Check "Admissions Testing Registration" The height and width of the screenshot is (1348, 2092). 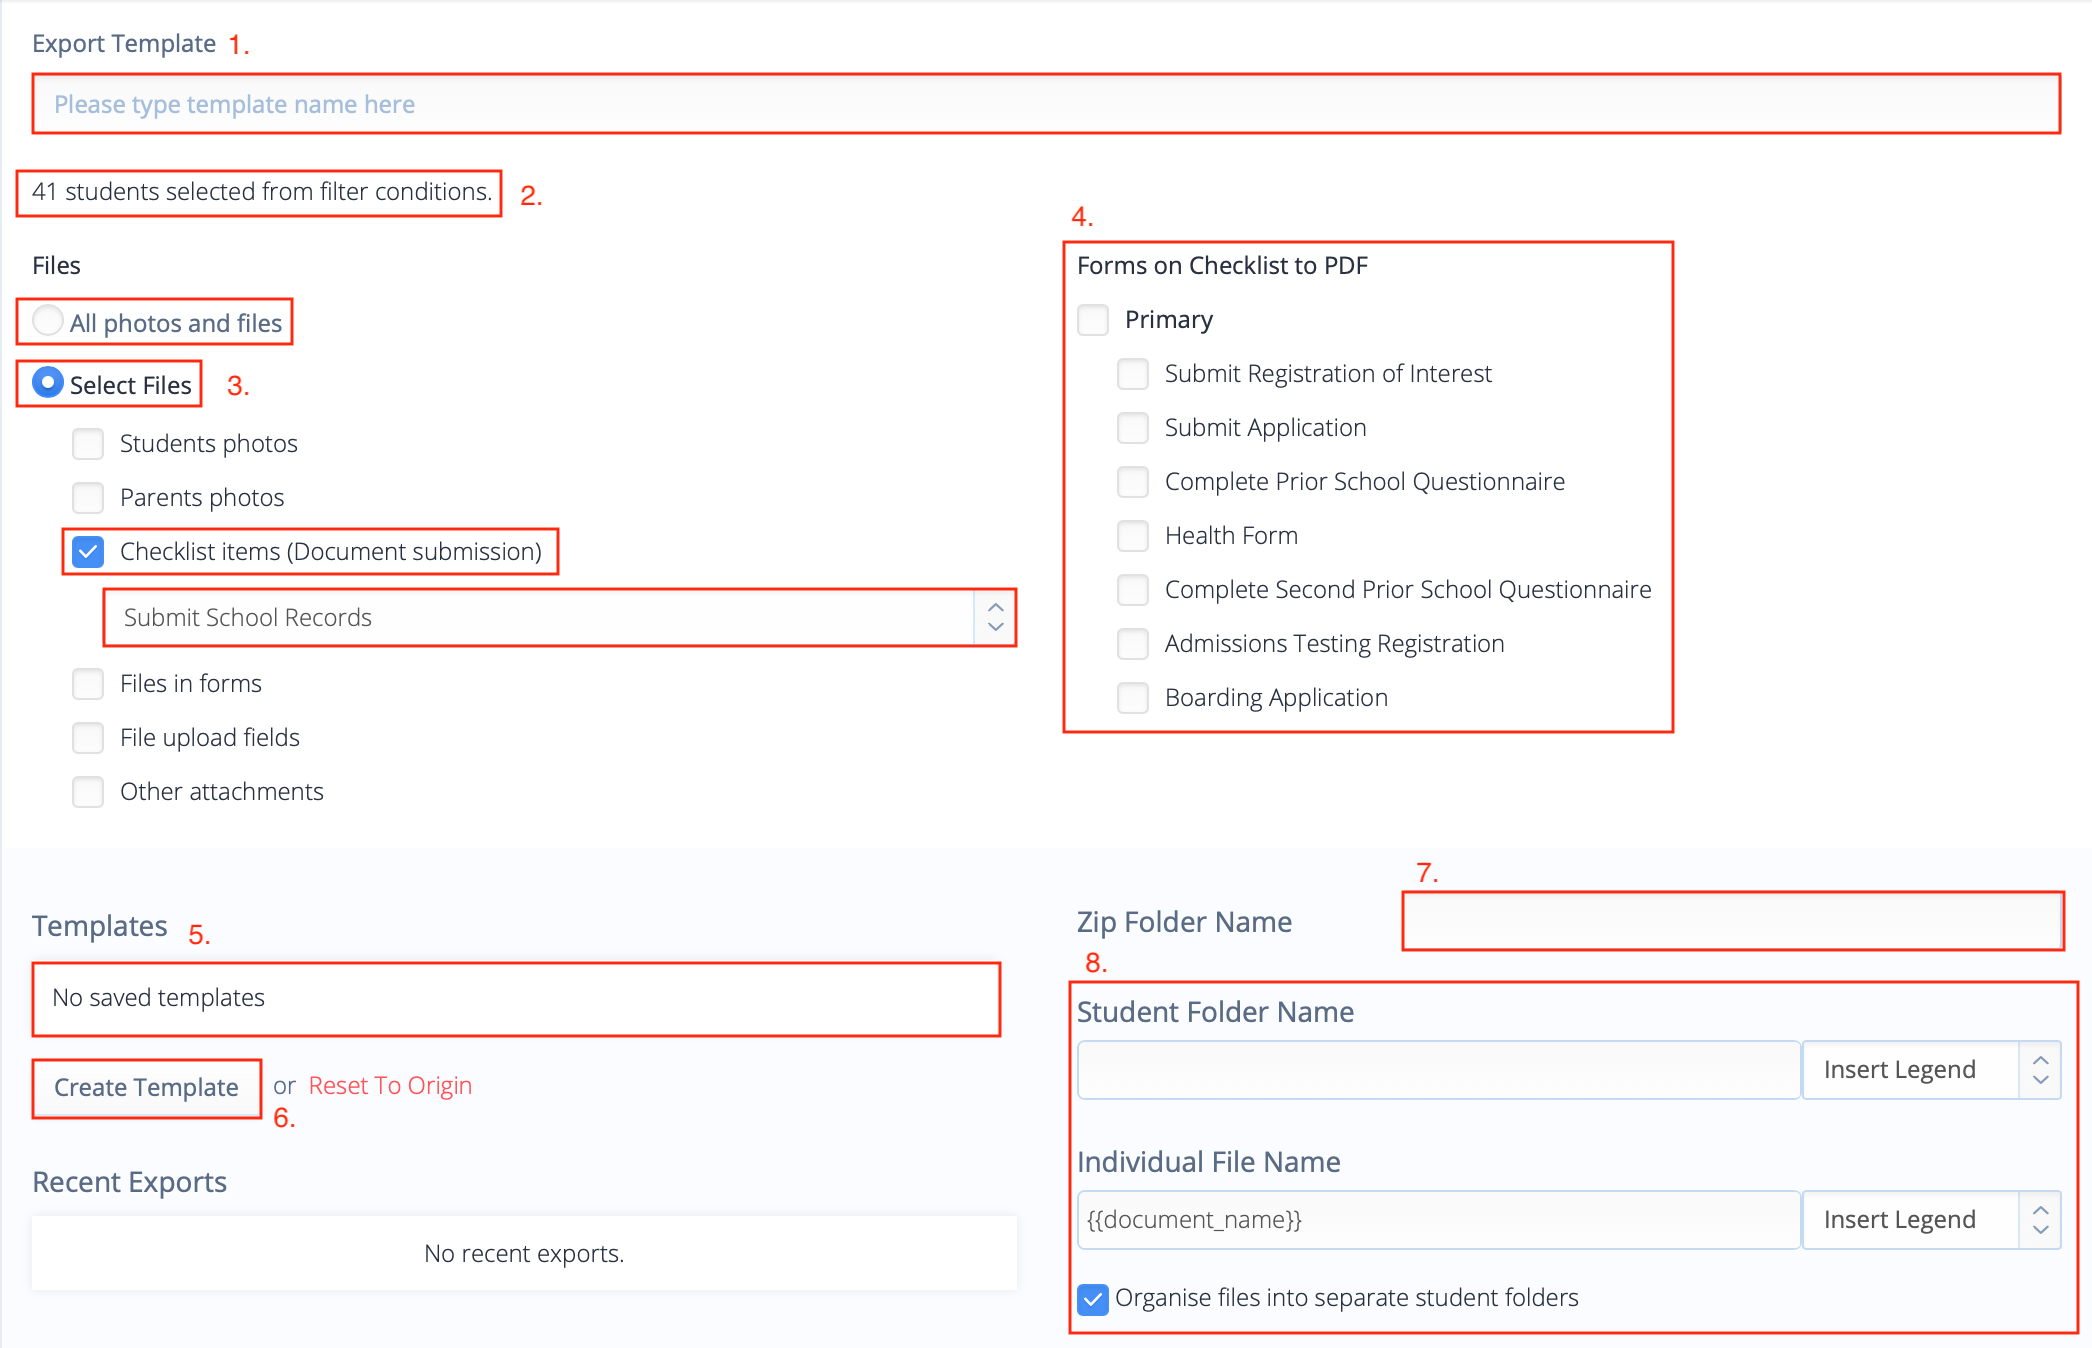click(x=1133, y=643)
